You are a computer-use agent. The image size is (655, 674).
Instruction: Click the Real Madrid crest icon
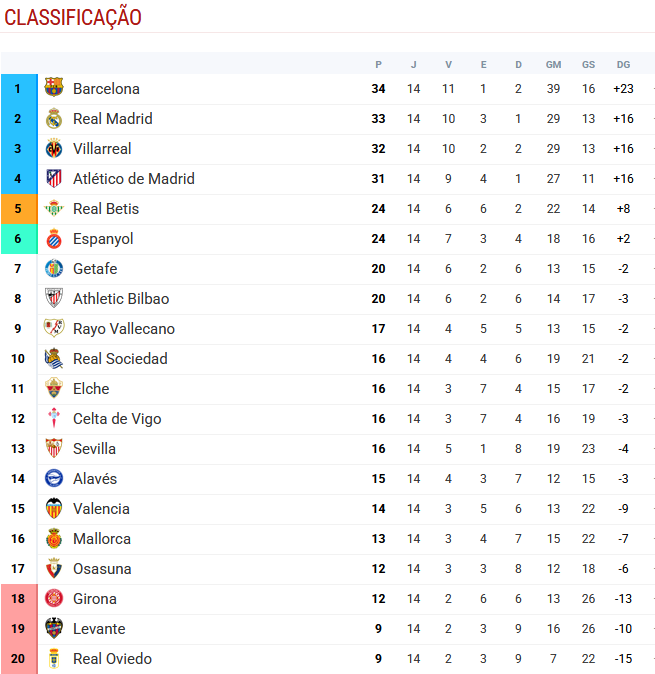point(54,119)
